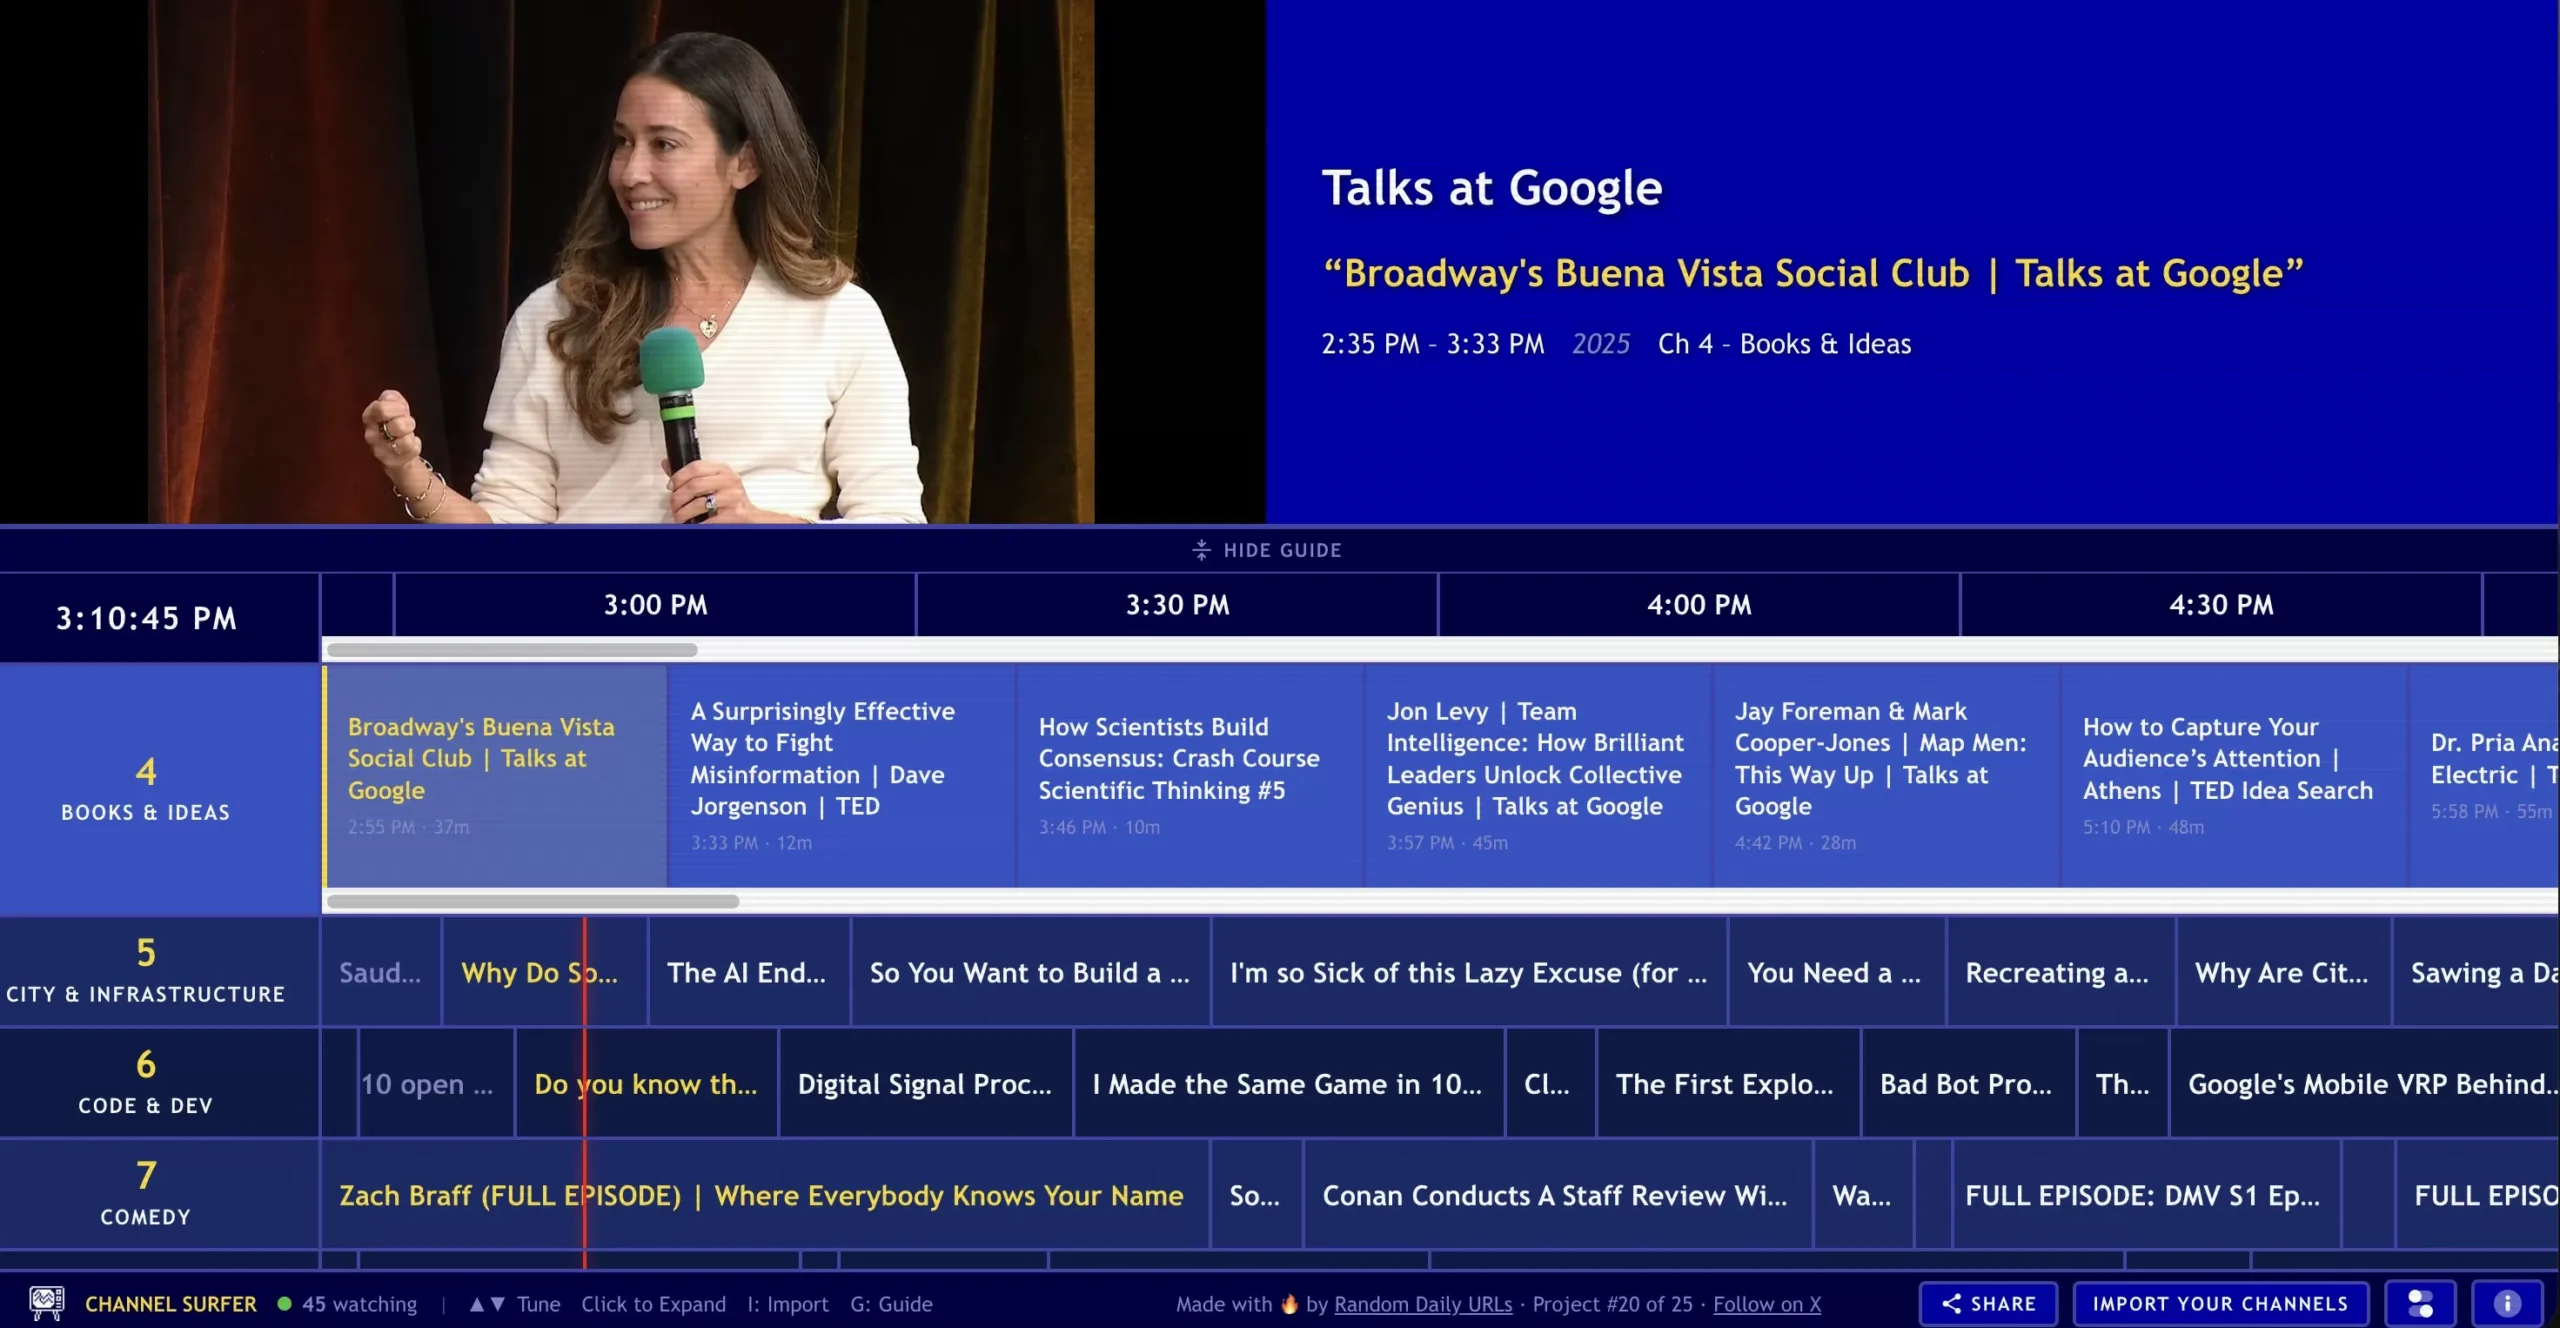
Task: Expand the Jon Levy Team Intelligence program
Action: [x=1536, y=775]
